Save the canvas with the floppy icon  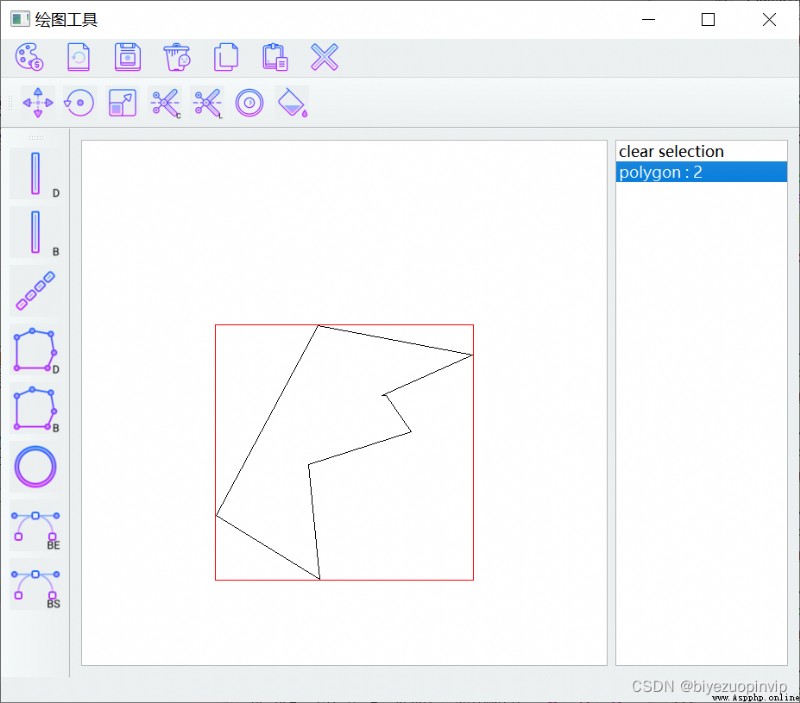tap(128, 57)
